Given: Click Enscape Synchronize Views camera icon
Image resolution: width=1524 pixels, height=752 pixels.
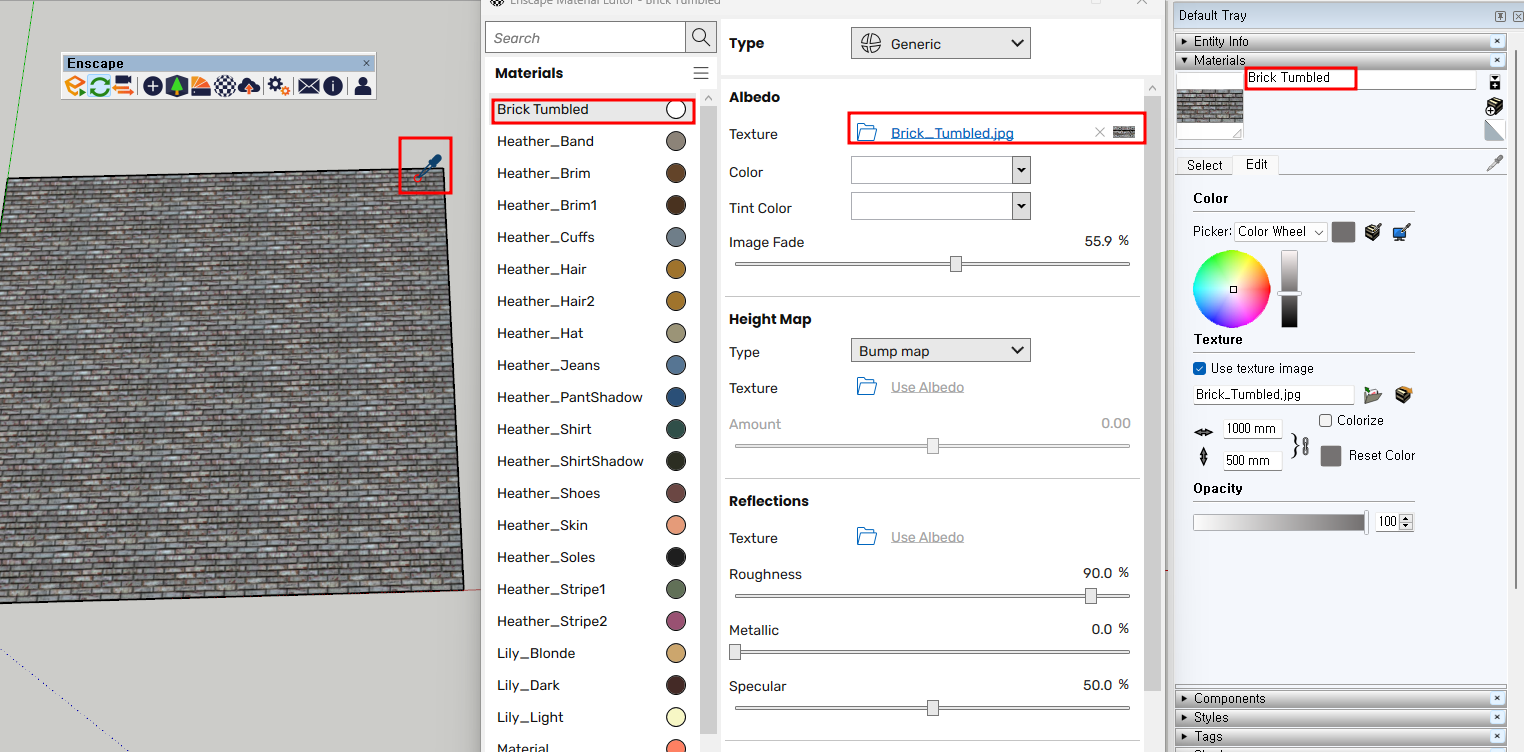Looking at the screenshot, I should coord(123,86).
